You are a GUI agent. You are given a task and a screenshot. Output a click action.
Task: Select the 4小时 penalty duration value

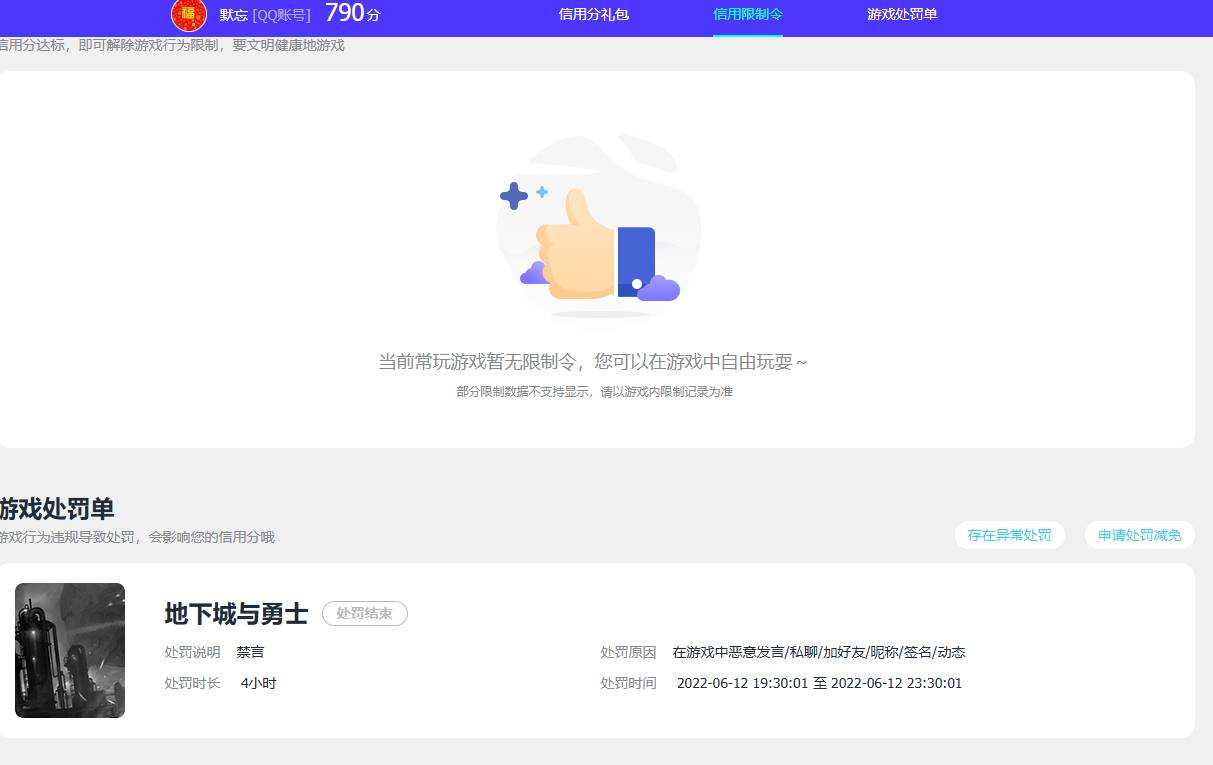(x=258, y=683)
